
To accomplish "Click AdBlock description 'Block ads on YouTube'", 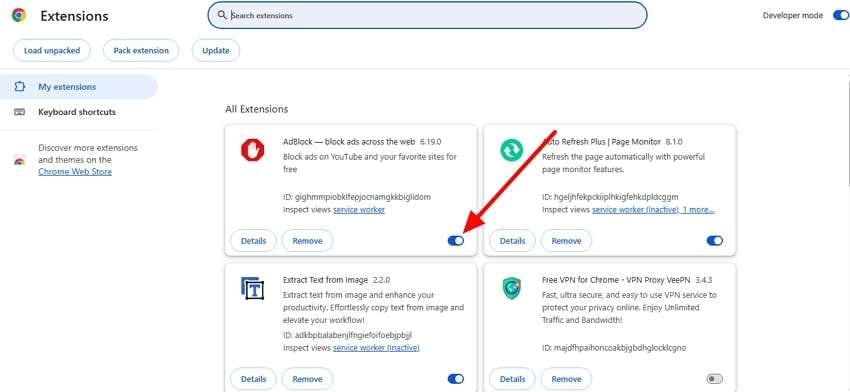I will (370, 163).
